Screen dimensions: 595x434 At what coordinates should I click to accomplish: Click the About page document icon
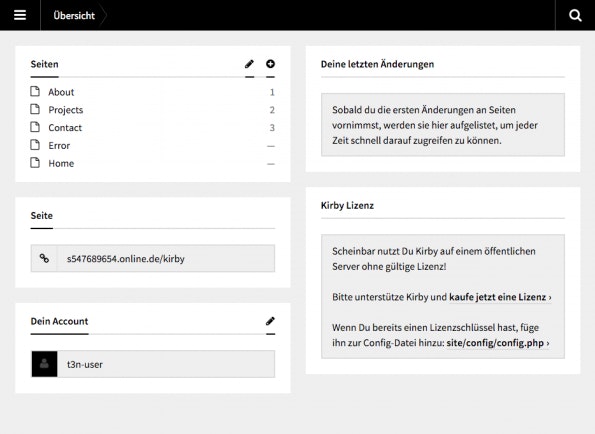tap(35, 91)
